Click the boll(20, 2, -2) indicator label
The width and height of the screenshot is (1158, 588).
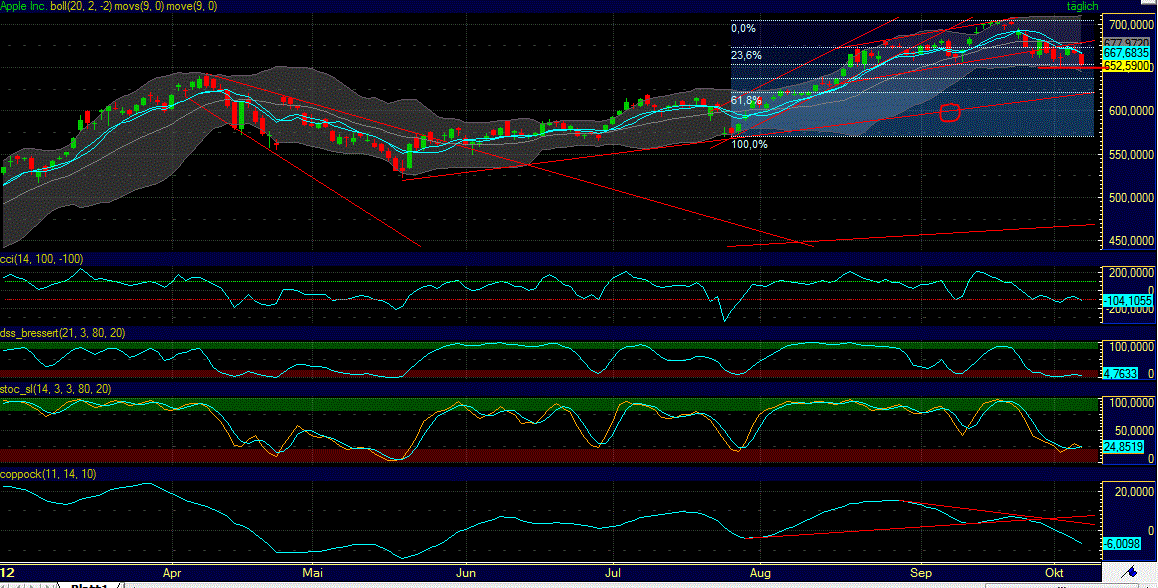tap(80, 6)
